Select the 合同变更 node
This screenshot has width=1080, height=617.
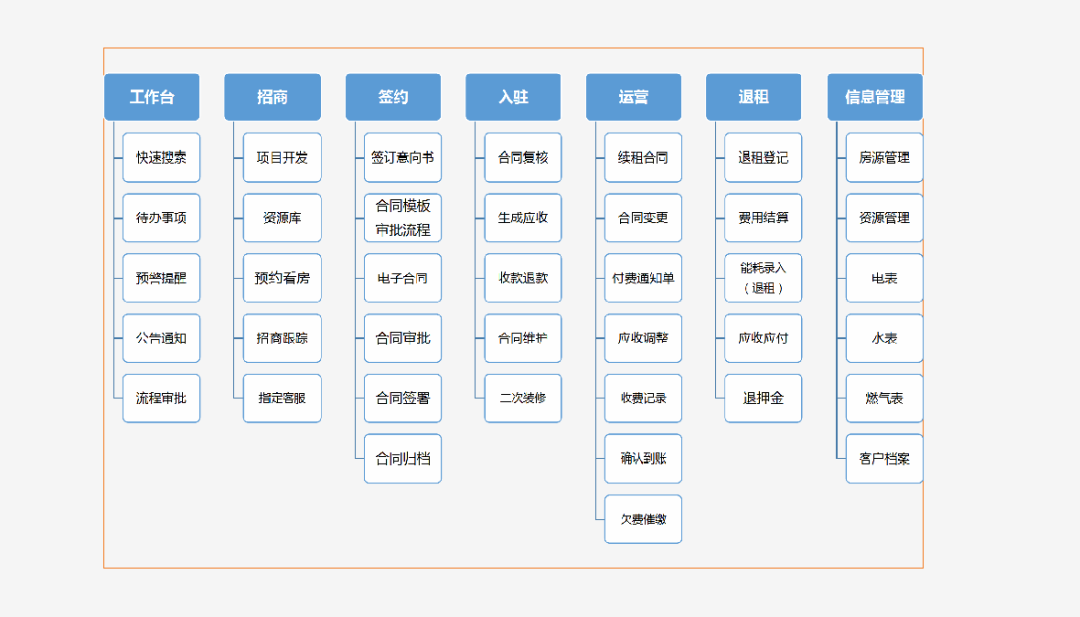tap(643, 218)
